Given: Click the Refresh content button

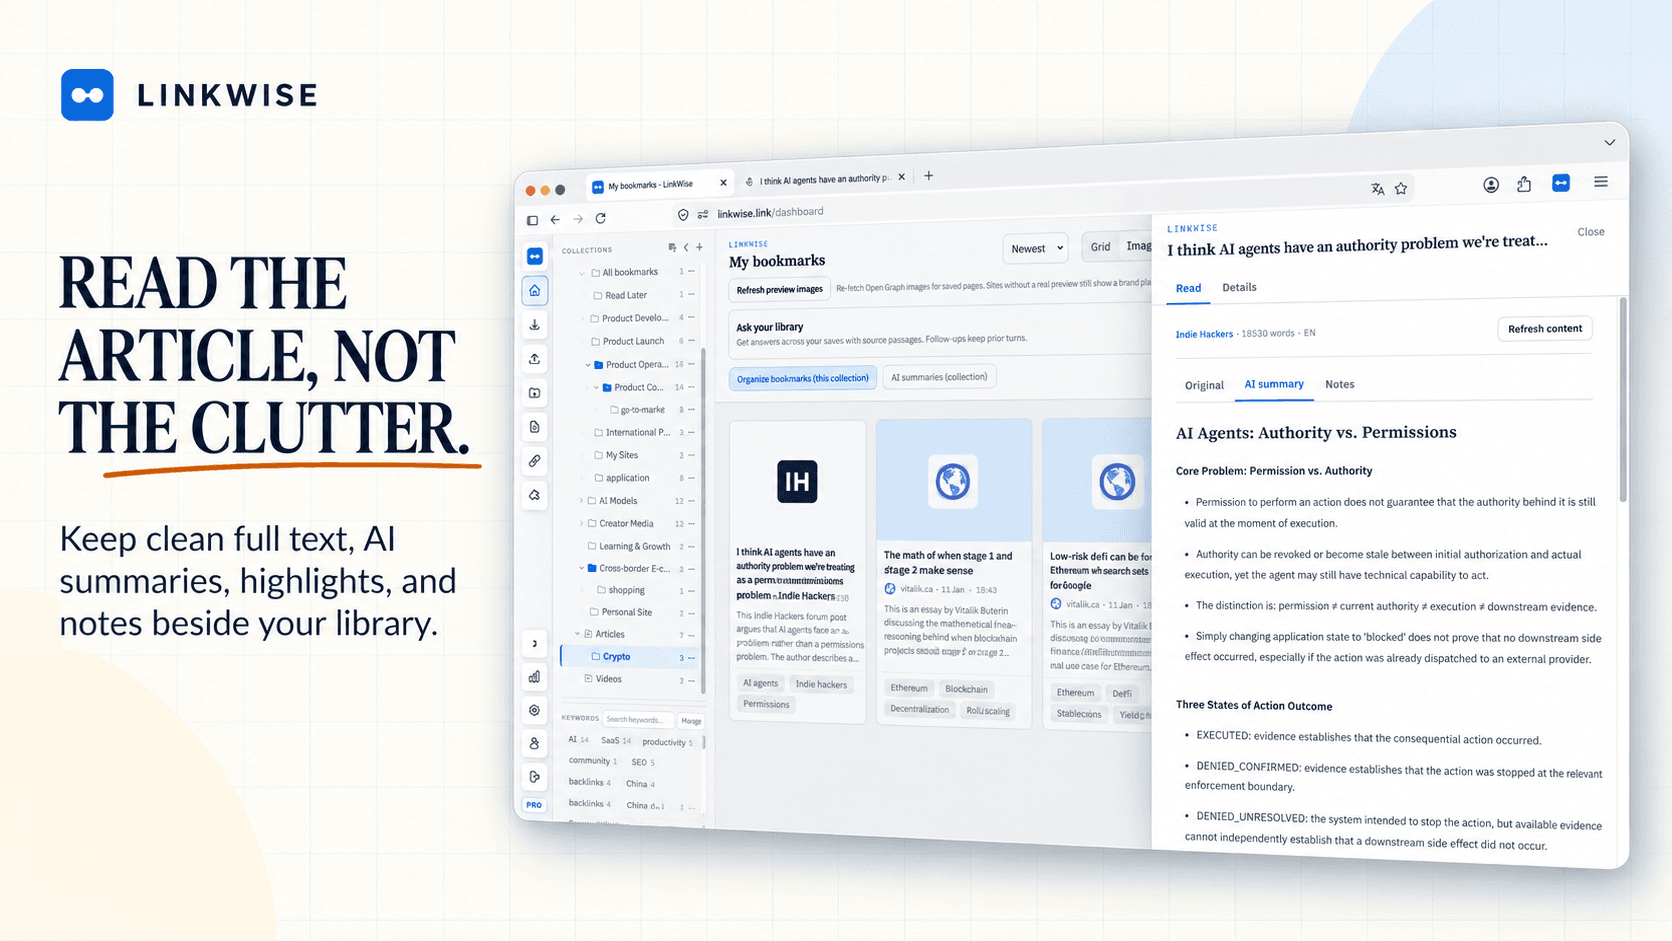Looking at the screenshot, I should pos(1544,329).
